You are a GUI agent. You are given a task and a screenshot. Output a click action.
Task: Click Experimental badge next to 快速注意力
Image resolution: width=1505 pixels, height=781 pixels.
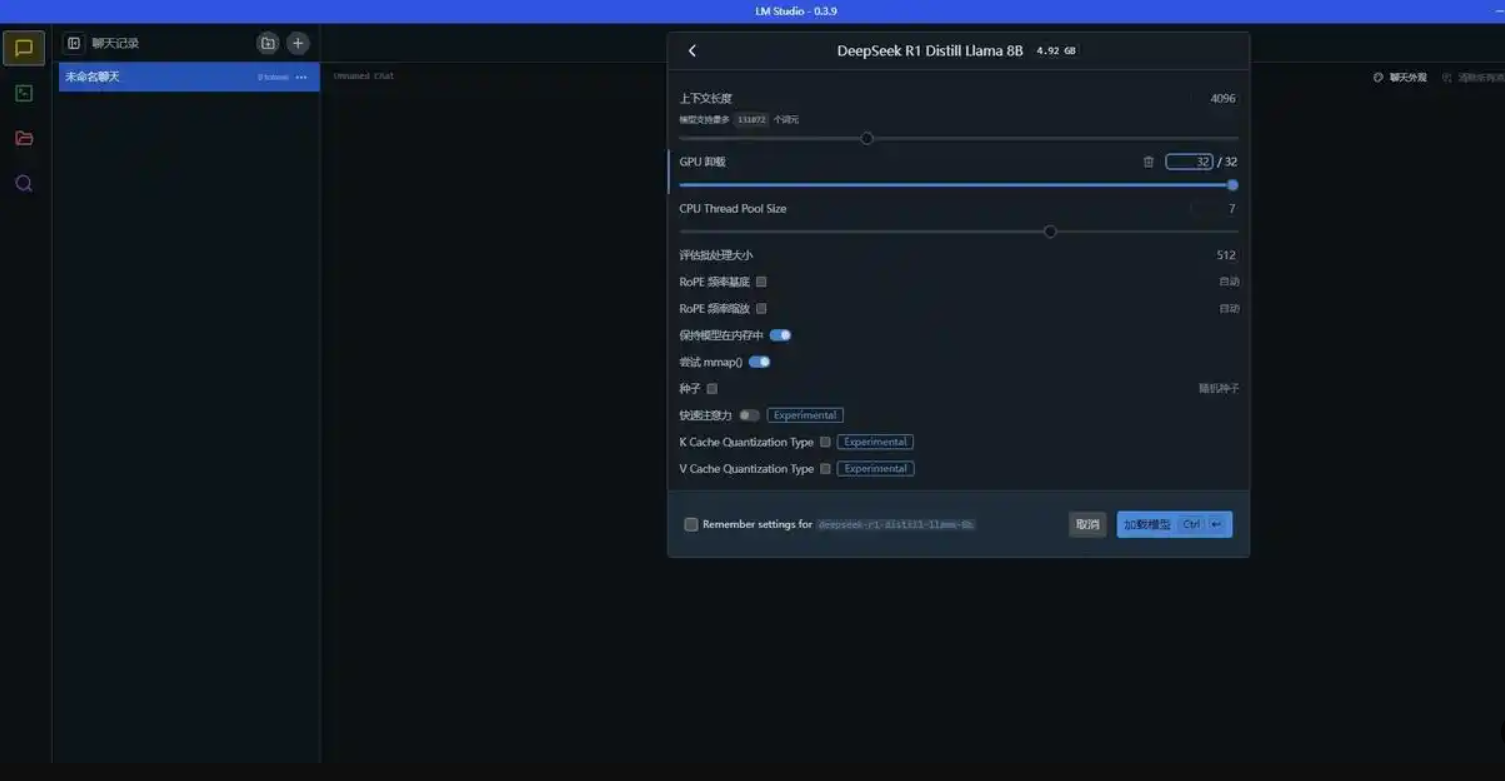point(805,415)
